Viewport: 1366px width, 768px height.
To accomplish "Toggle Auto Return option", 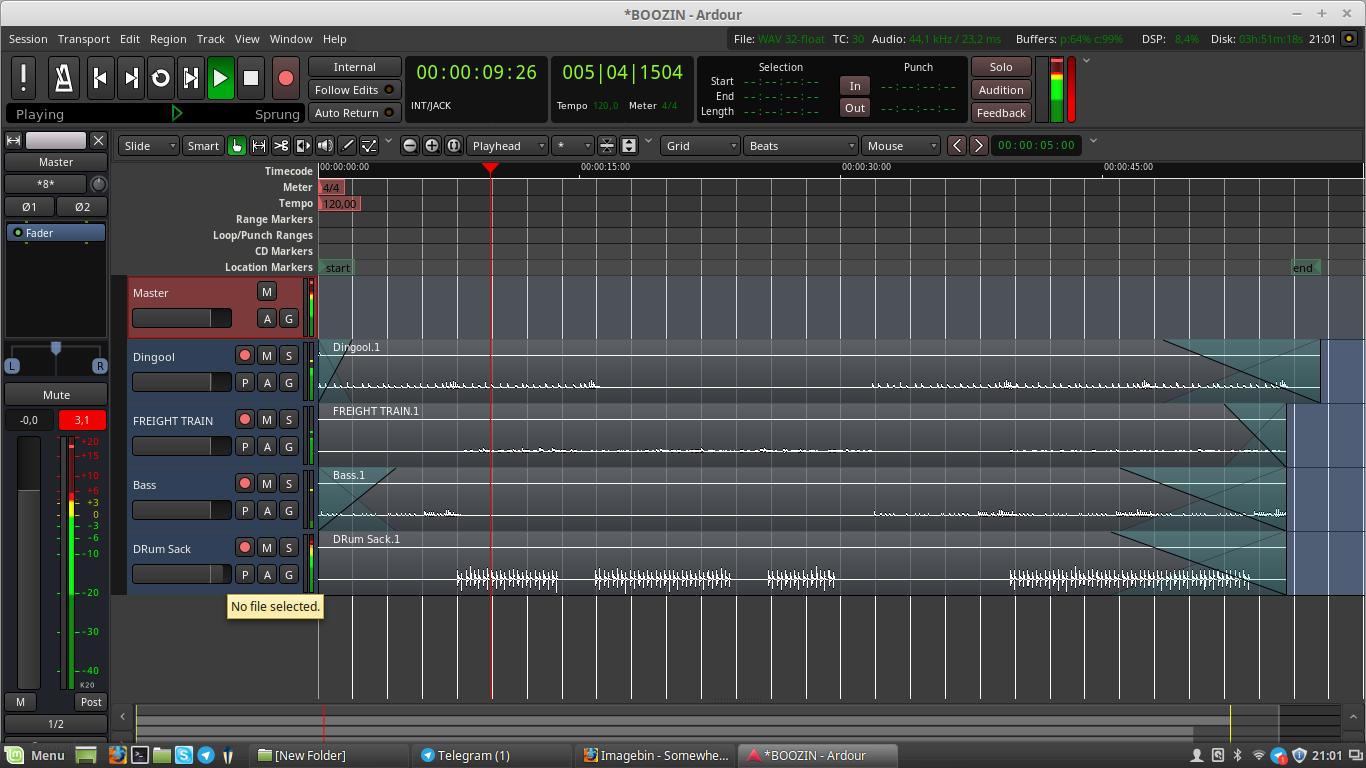I will click(354, 113).
